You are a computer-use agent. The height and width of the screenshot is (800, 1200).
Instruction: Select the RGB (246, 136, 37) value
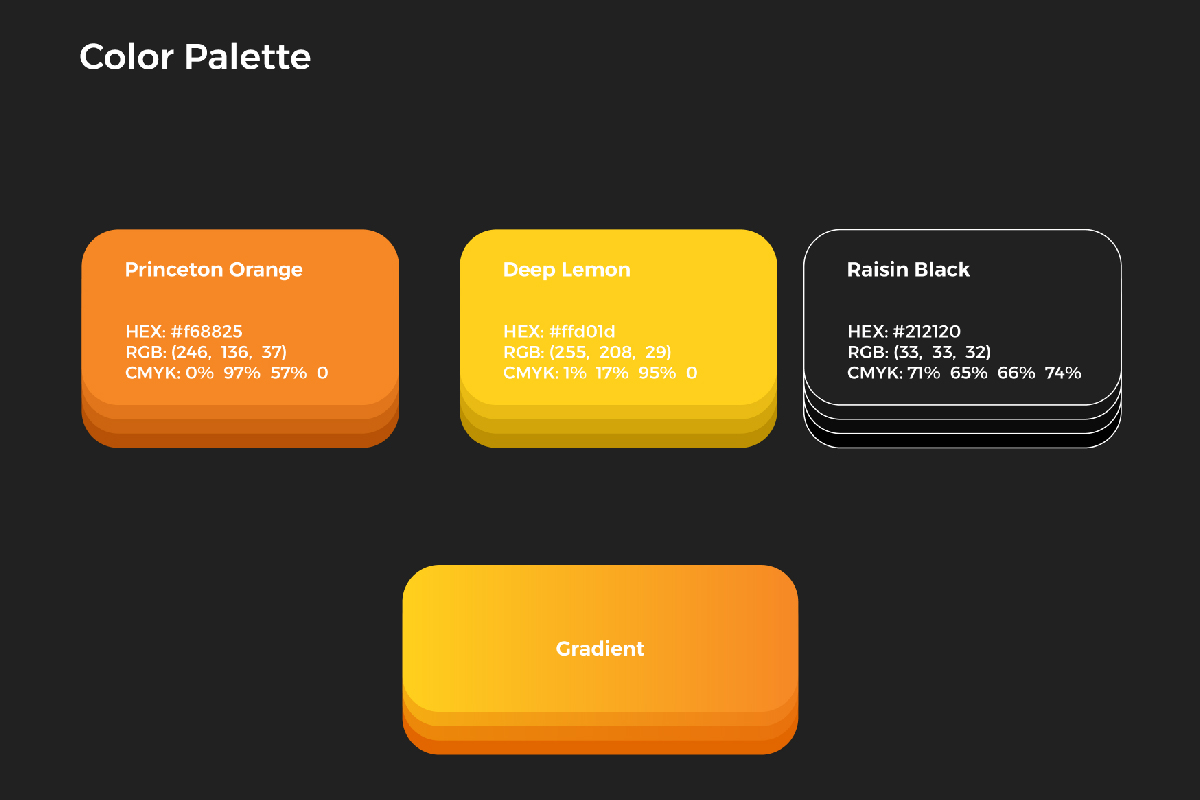pyautogui.click(x=206, y=352)
